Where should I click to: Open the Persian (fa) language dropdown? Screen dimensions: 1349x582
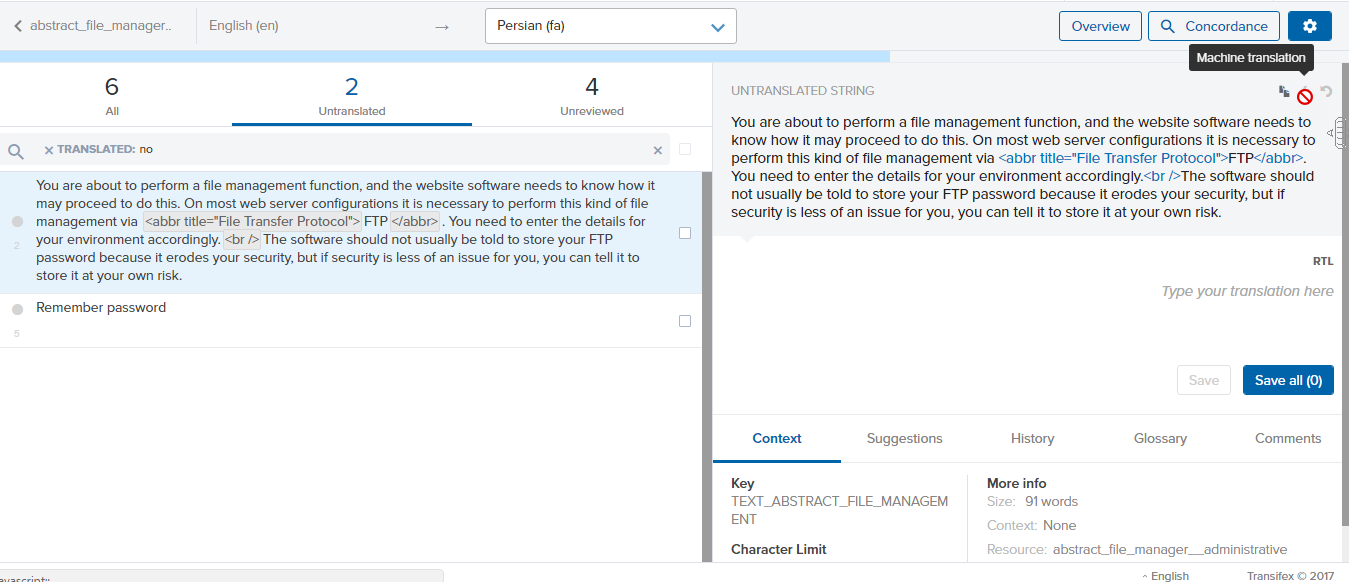[x=610, y=26]
